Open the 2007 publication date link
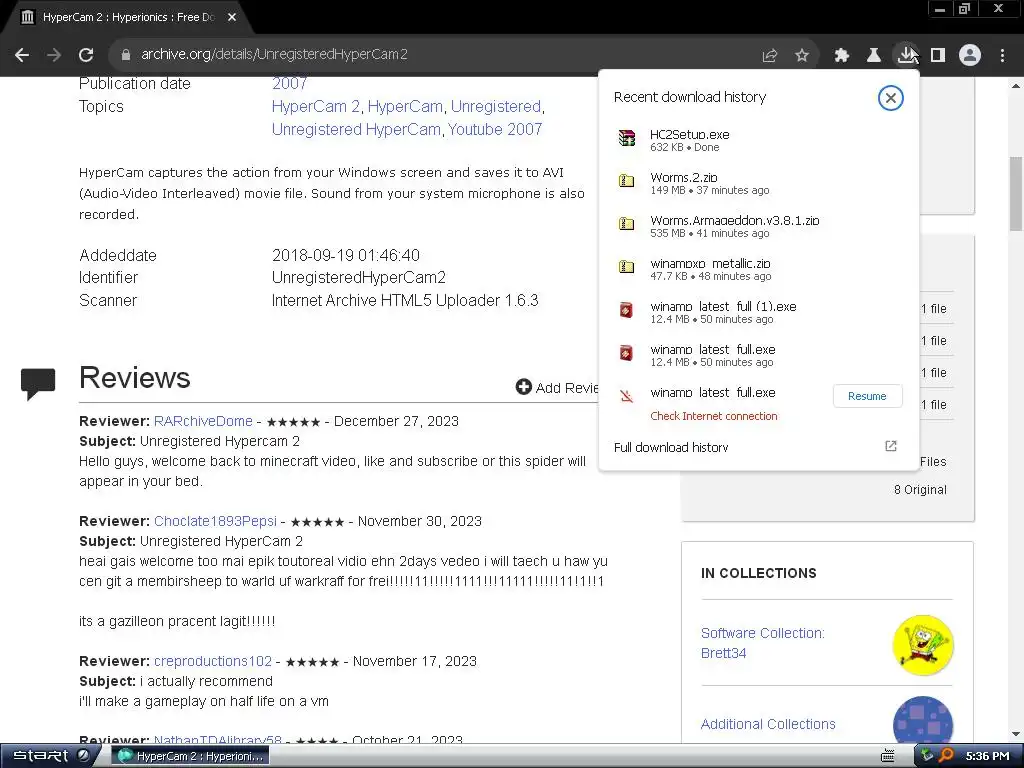The image size is (1024, 768). point(289,84)
